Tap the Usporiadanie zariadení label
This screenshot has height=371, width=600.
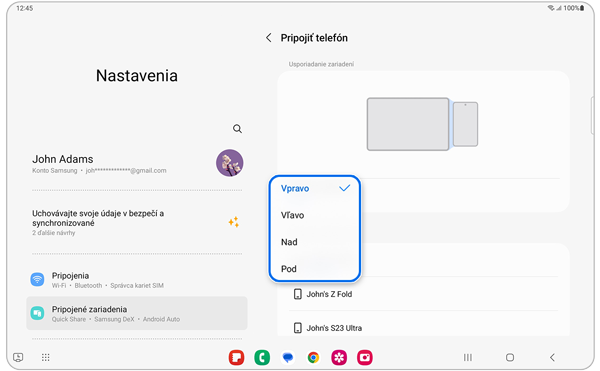pyautogui.click(x=321, y=64)
